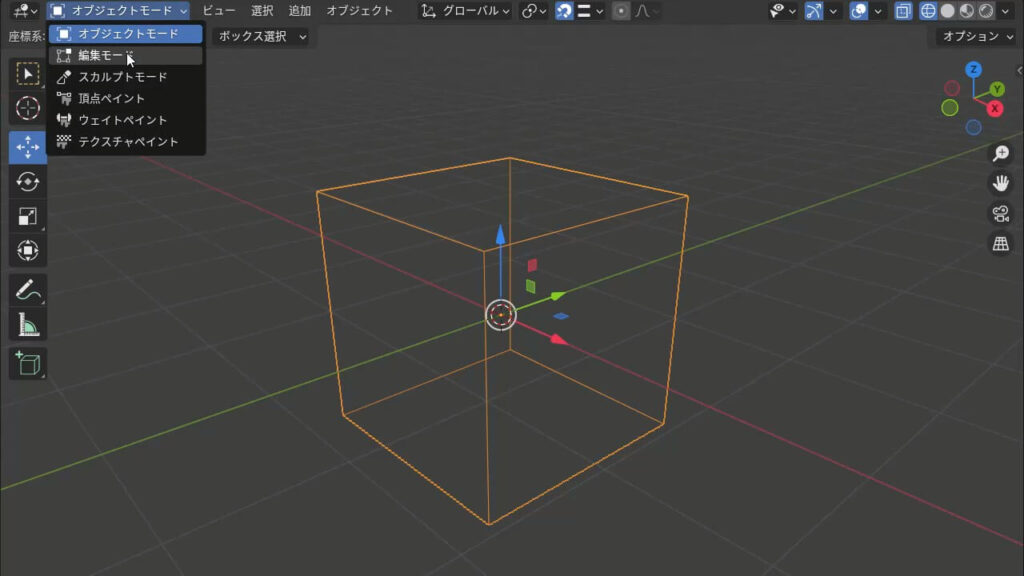Open the proportional falloff curve selector
The image size is (1024, 576).
point(646,10)
